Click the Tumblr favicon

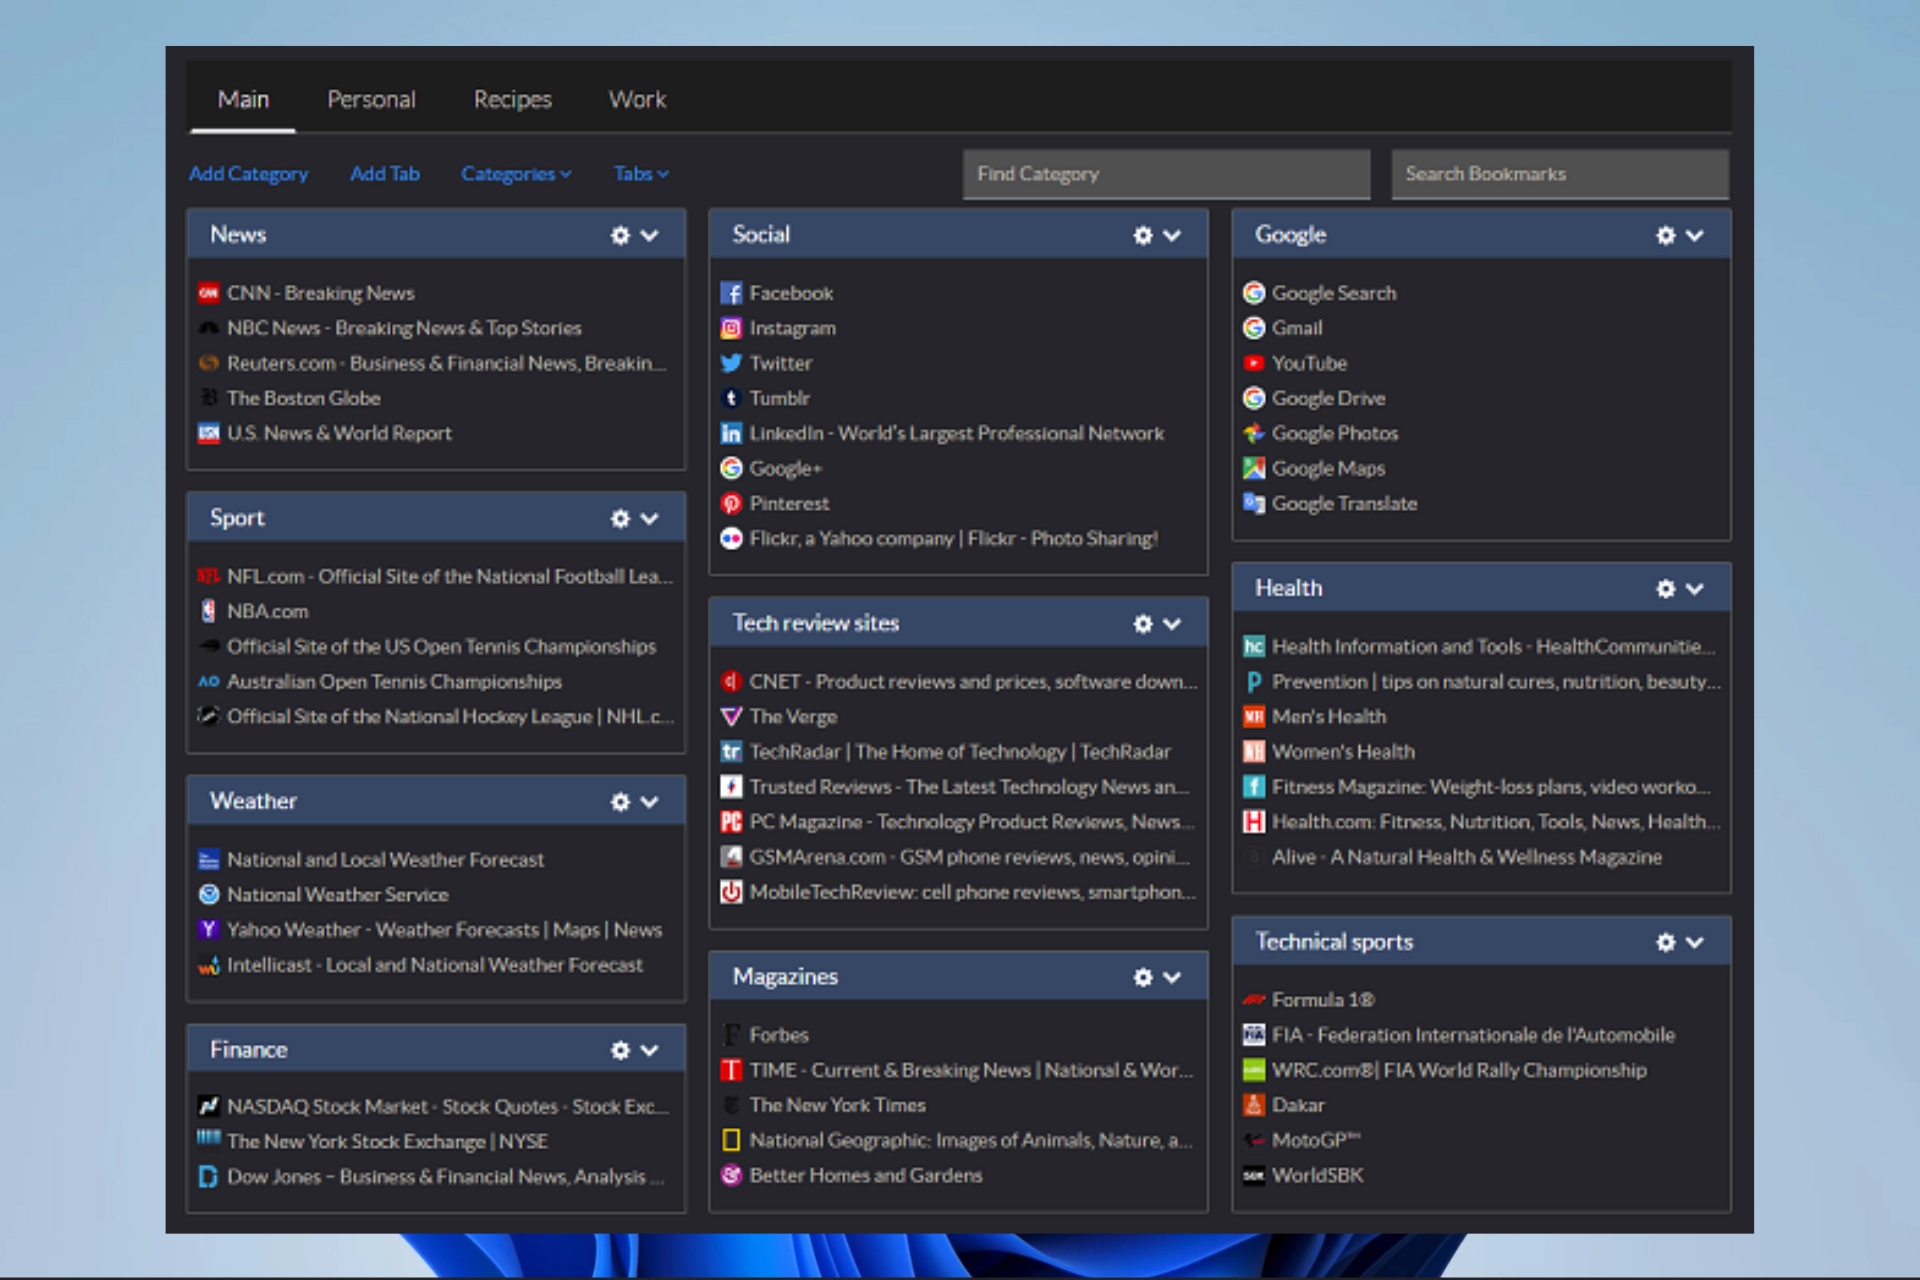point(731,398)
